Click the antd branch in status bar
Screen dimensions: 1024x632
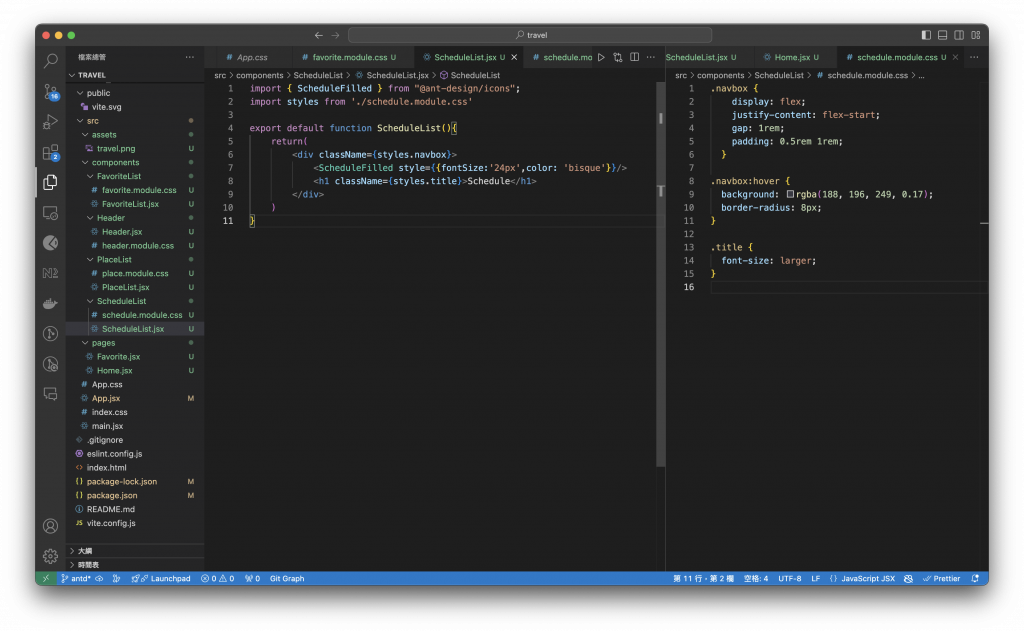(78, 579)
